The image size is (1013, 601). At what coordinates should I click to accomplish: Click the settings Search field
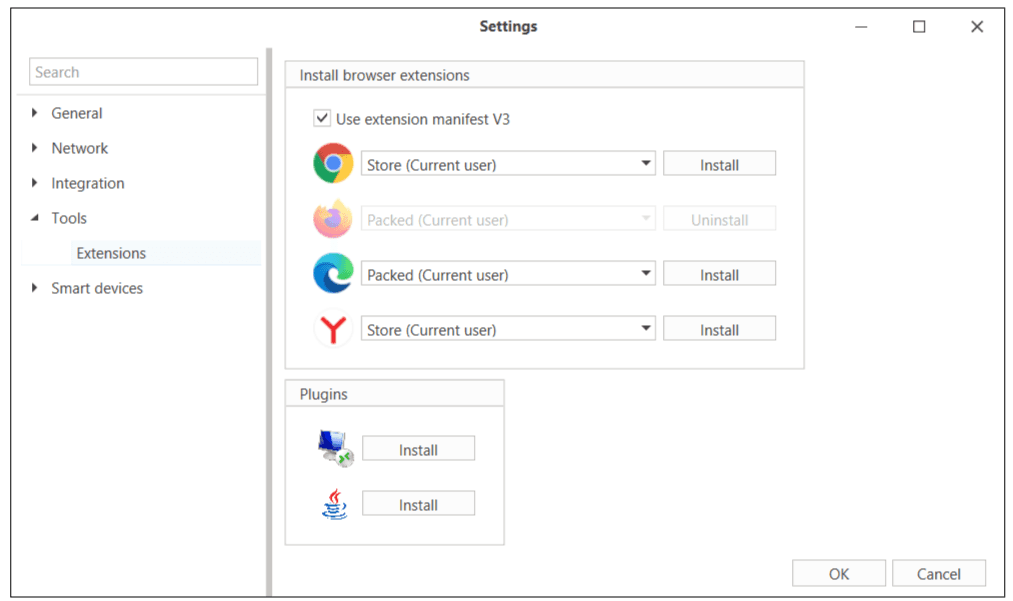[x=144, y=72]
